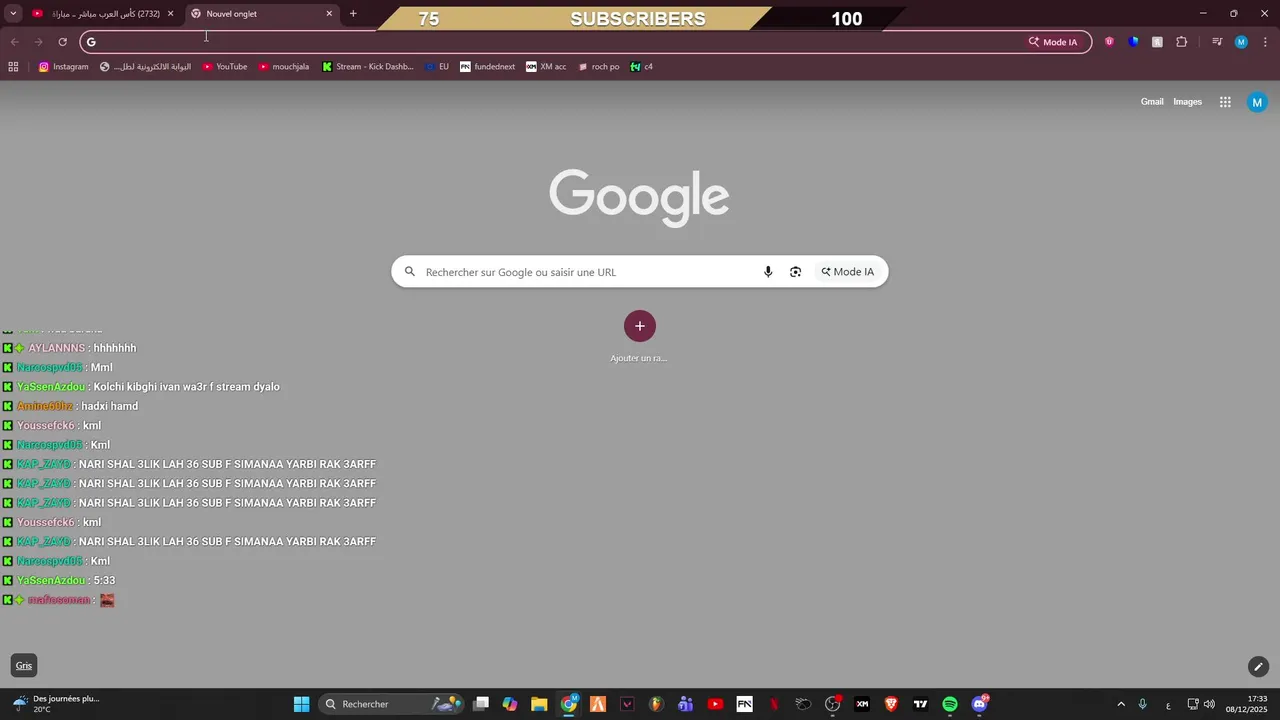Click the forward navigation arrow

(38, 42)
